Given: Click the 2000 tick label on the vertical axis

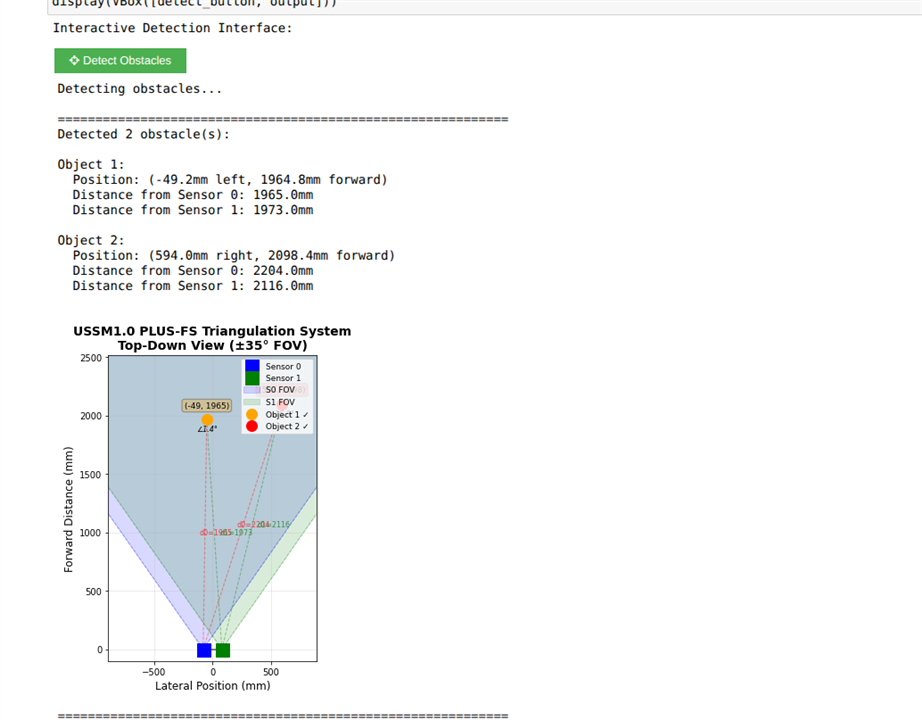Looking at the screenshot, I should click(91, 416).
